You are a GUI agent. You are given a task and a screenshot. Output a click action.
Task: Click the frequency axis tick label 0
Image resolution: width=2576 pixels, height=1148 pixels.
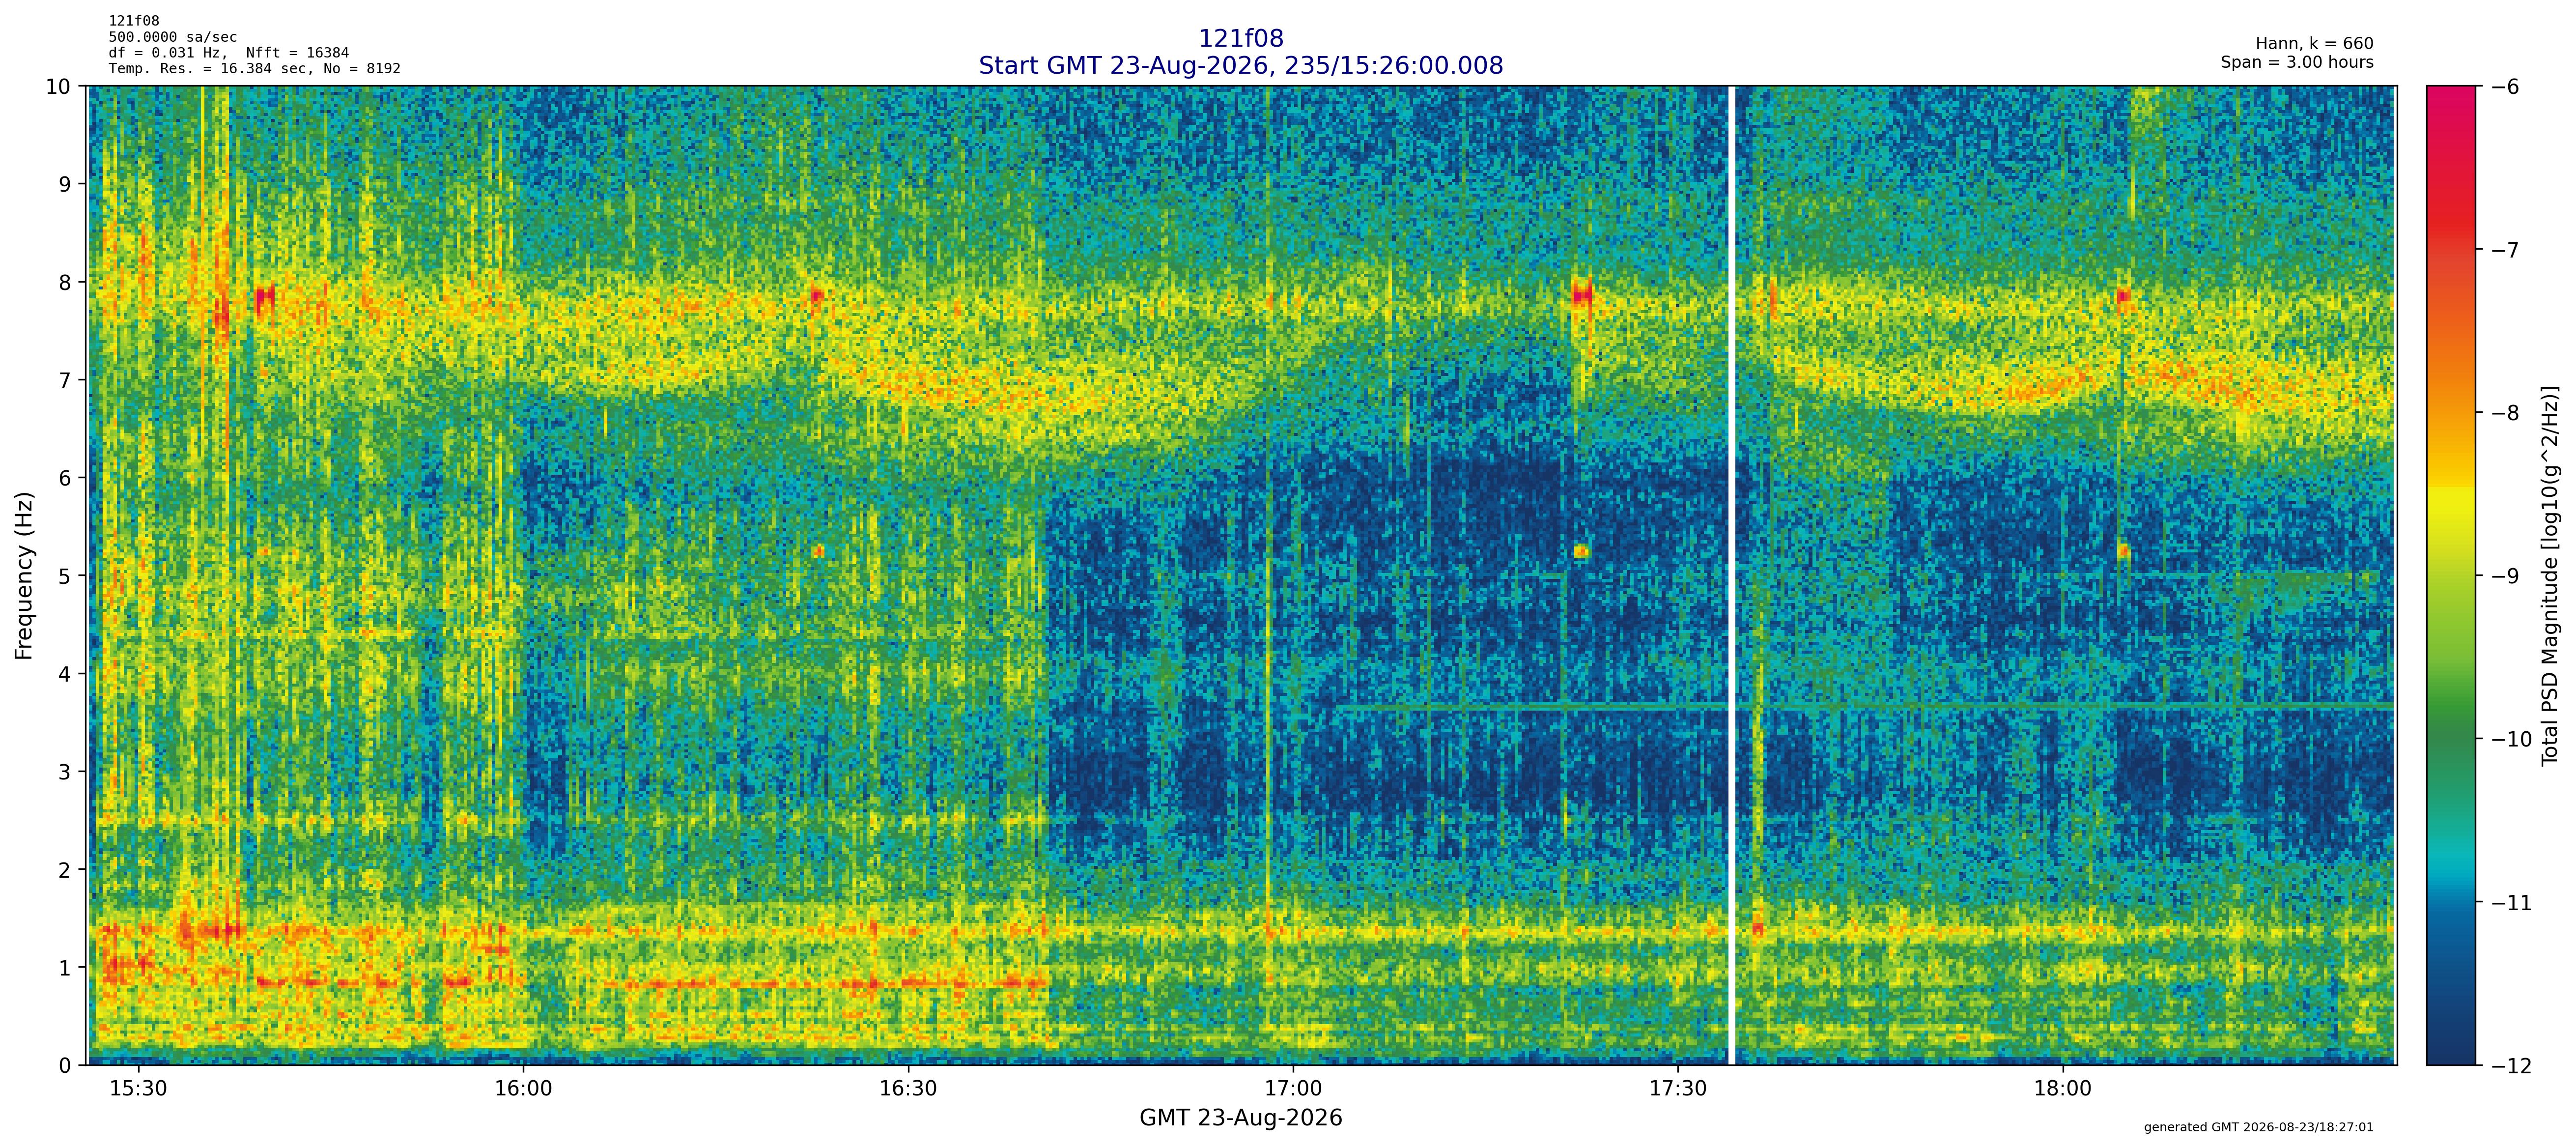pyautogui.click(x=65, y=1066)
